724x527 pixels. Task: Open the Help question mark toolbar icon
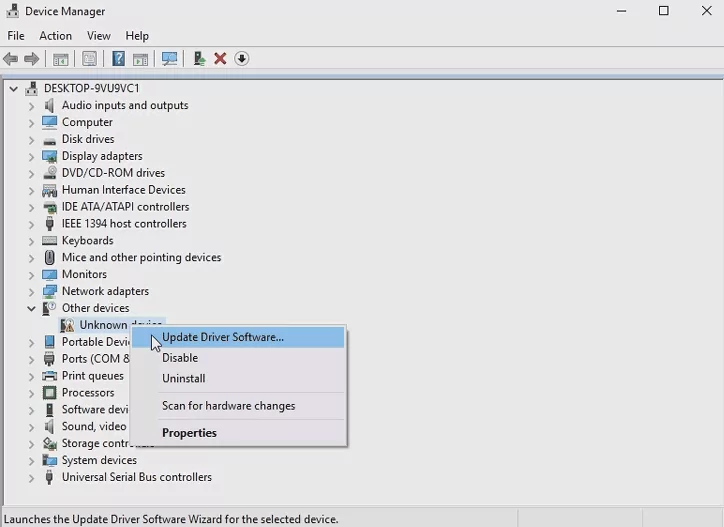coord(119,59)
